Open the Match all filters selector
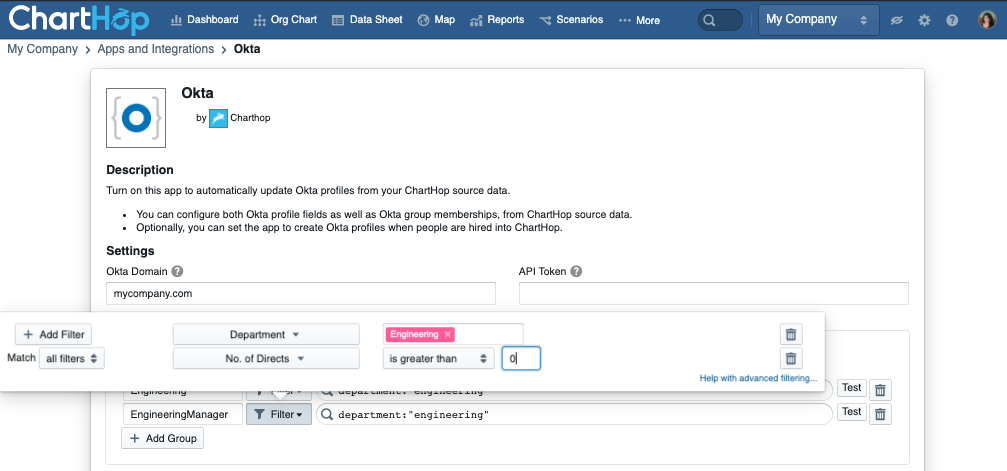Screen dimensions: 1007x471 click(x=71, y=359)
